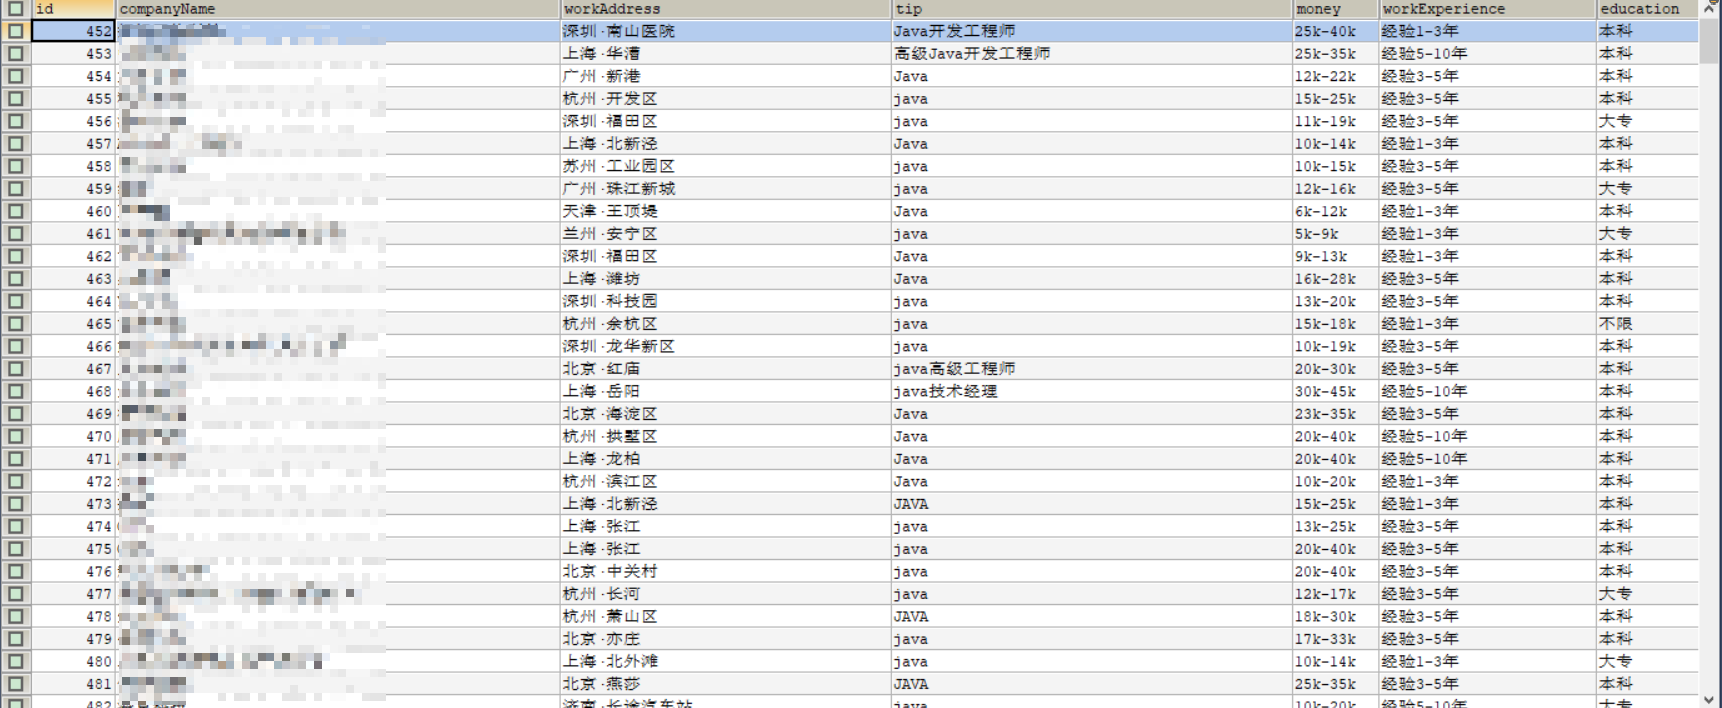Sort by the money column header
Image resolution: width=1722 pixels, height=708 pixels.
click(x=1335, y=9)
